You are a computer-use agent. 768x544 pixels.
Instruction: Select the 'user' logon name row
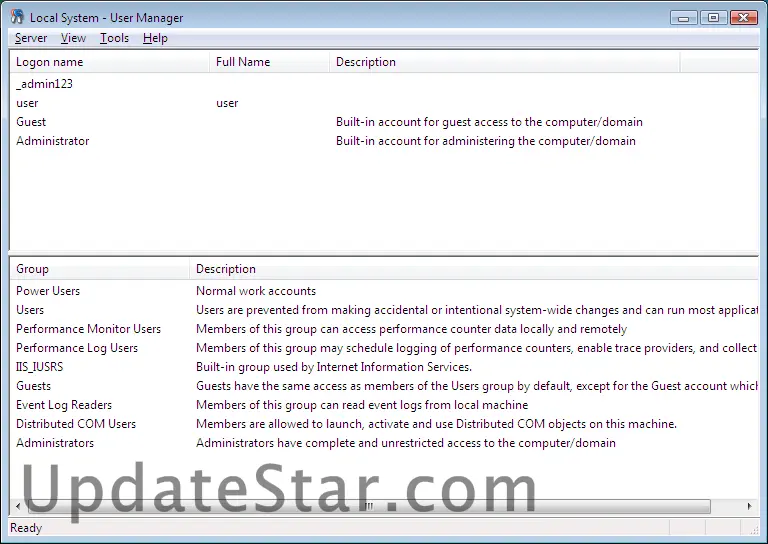pos(27,103)
